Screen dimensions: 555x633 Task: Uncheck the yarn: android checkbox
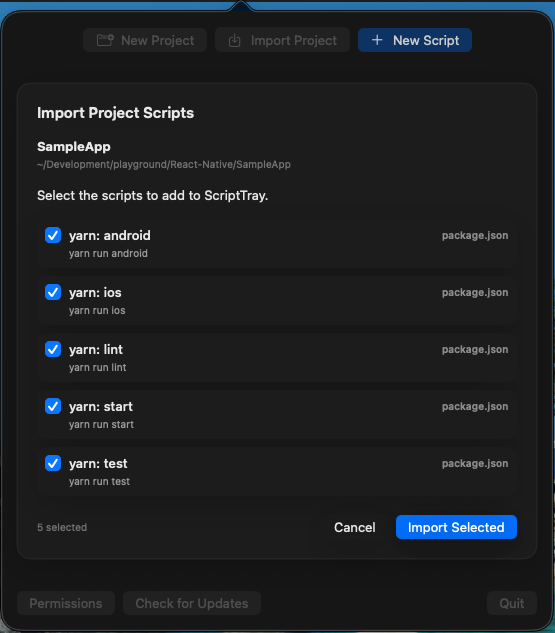[x=53, y=235]
